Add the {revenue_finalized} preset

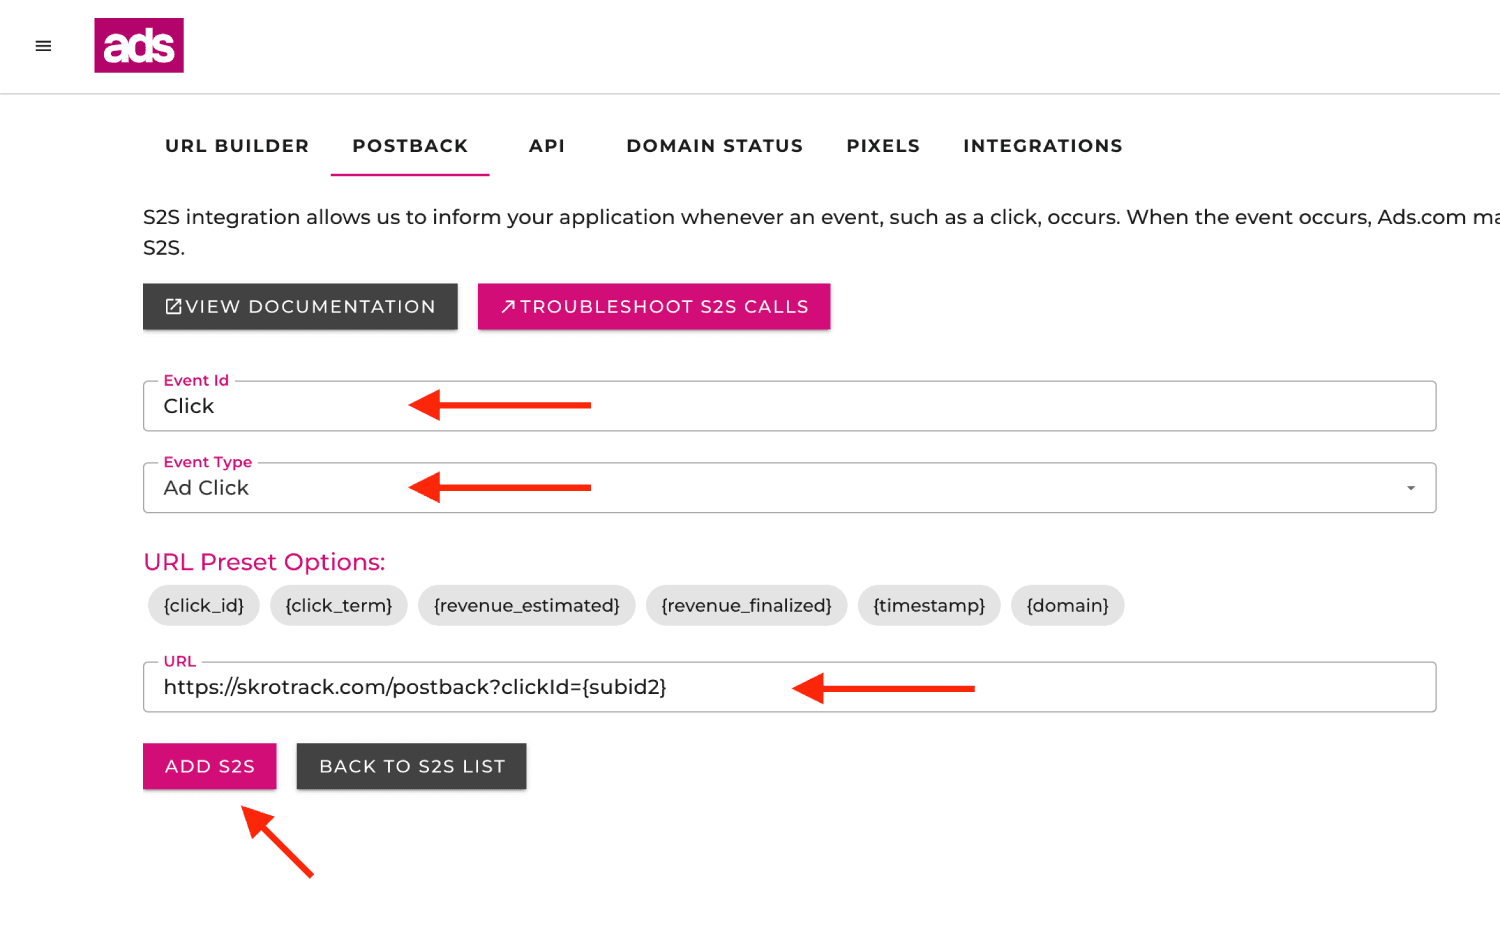pos(746,605)
